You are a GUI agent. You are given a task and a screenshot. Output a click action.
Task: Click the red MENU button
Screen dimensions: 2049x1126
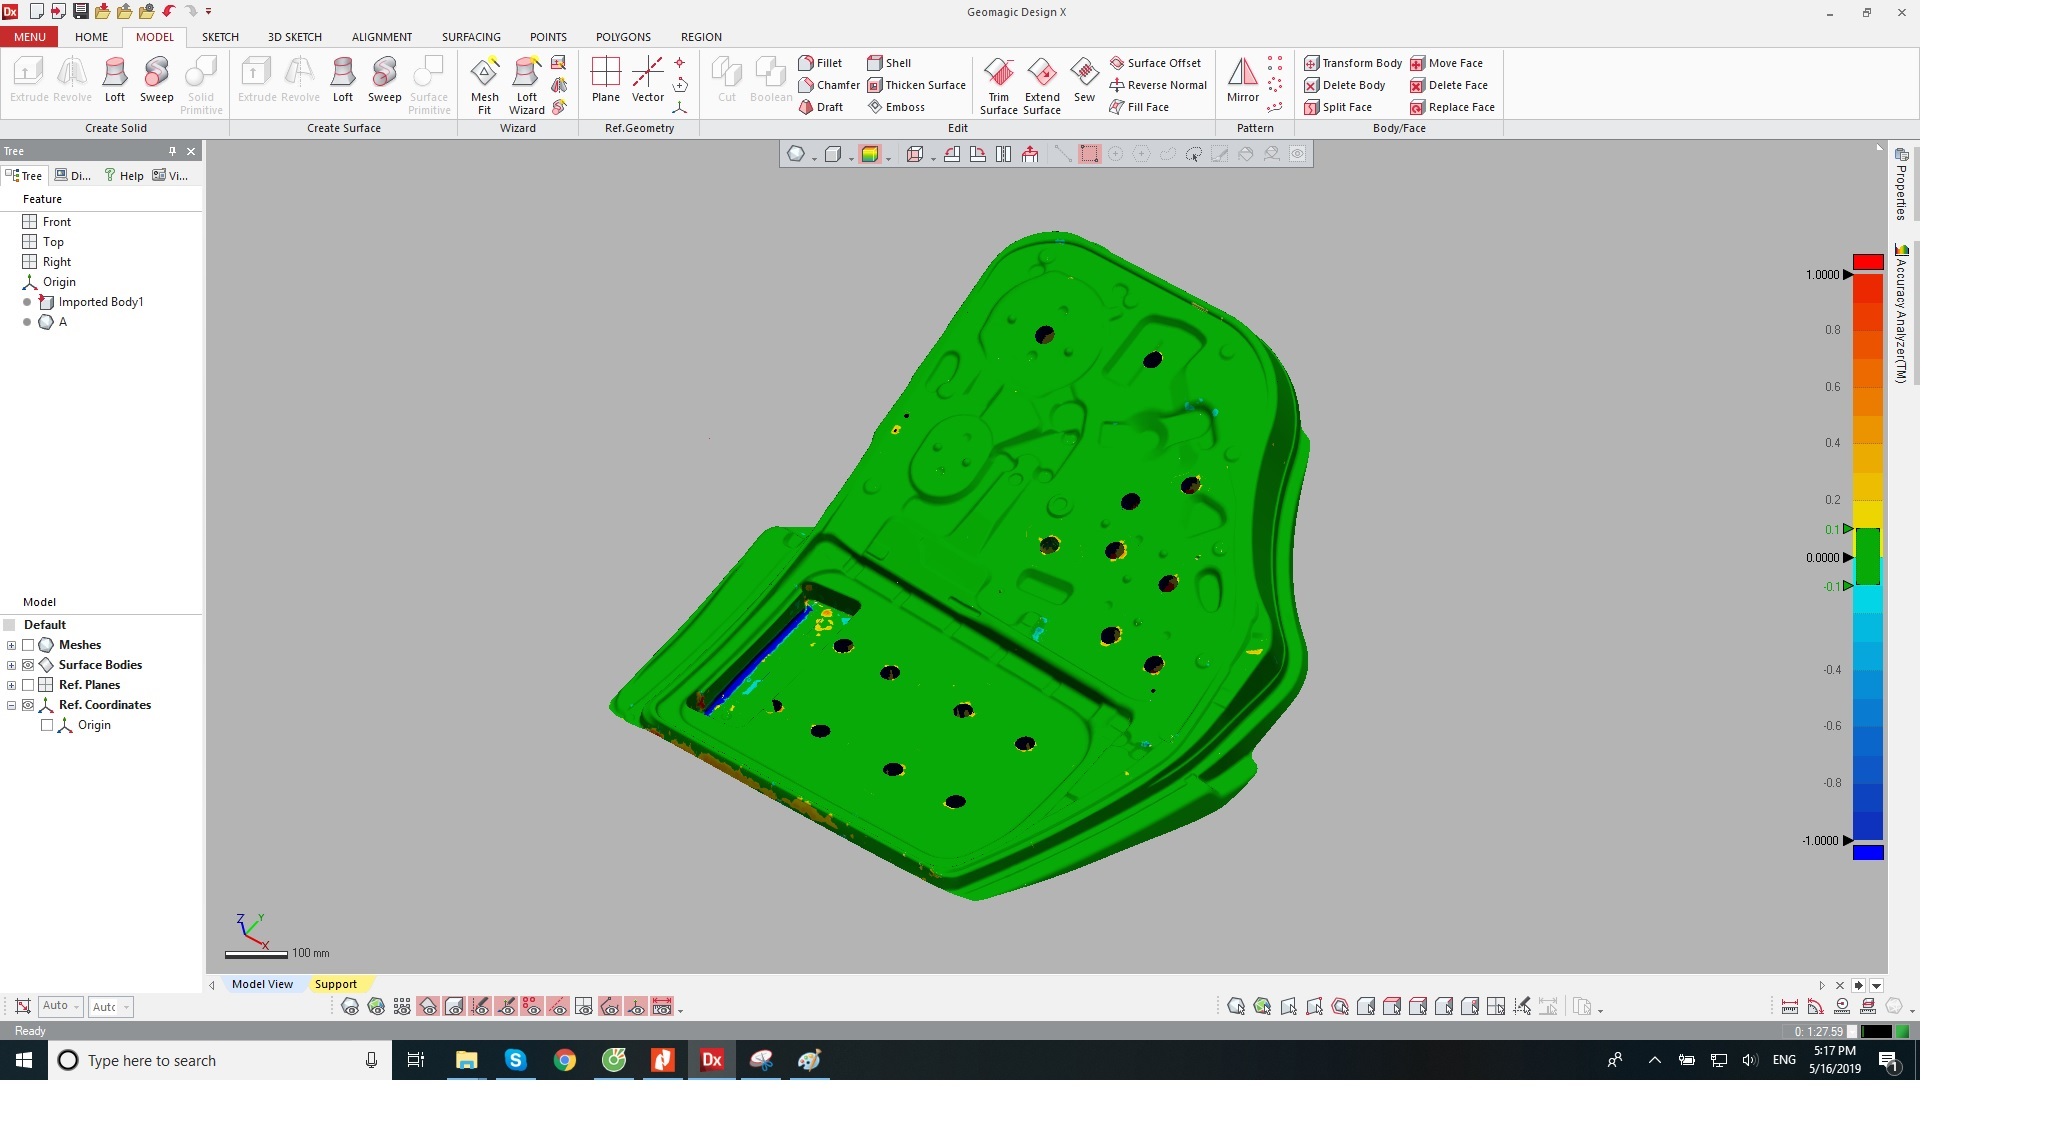point(29,37)
